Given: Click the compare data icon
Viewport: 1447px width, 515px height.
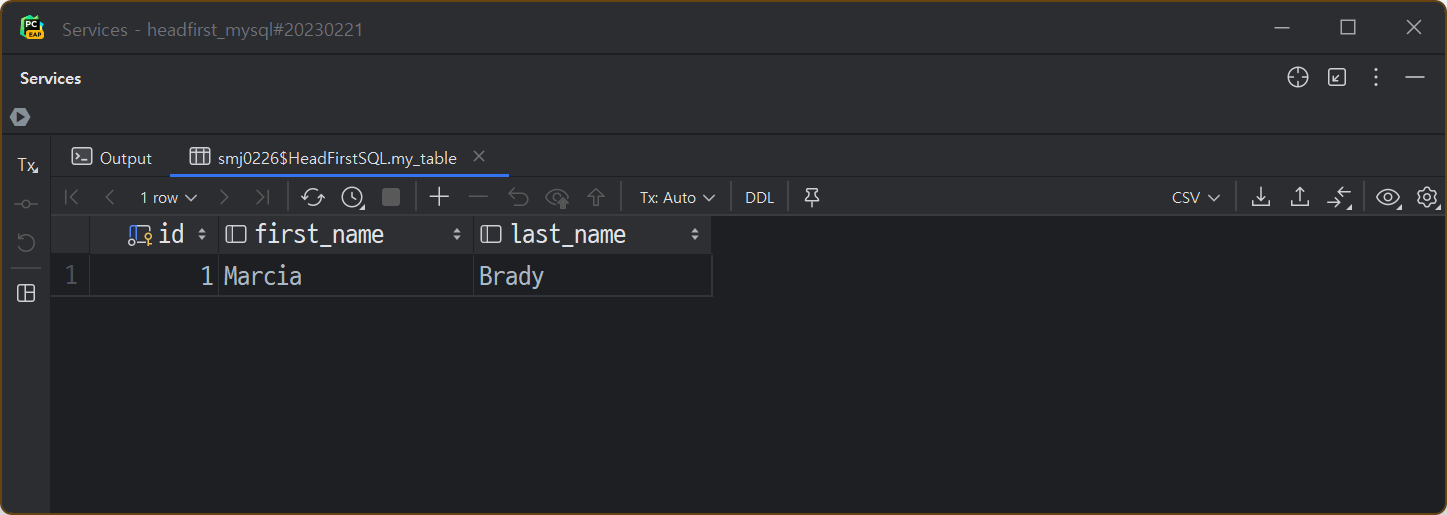Looking at the screenshot, I should (x=1339, y=197).
